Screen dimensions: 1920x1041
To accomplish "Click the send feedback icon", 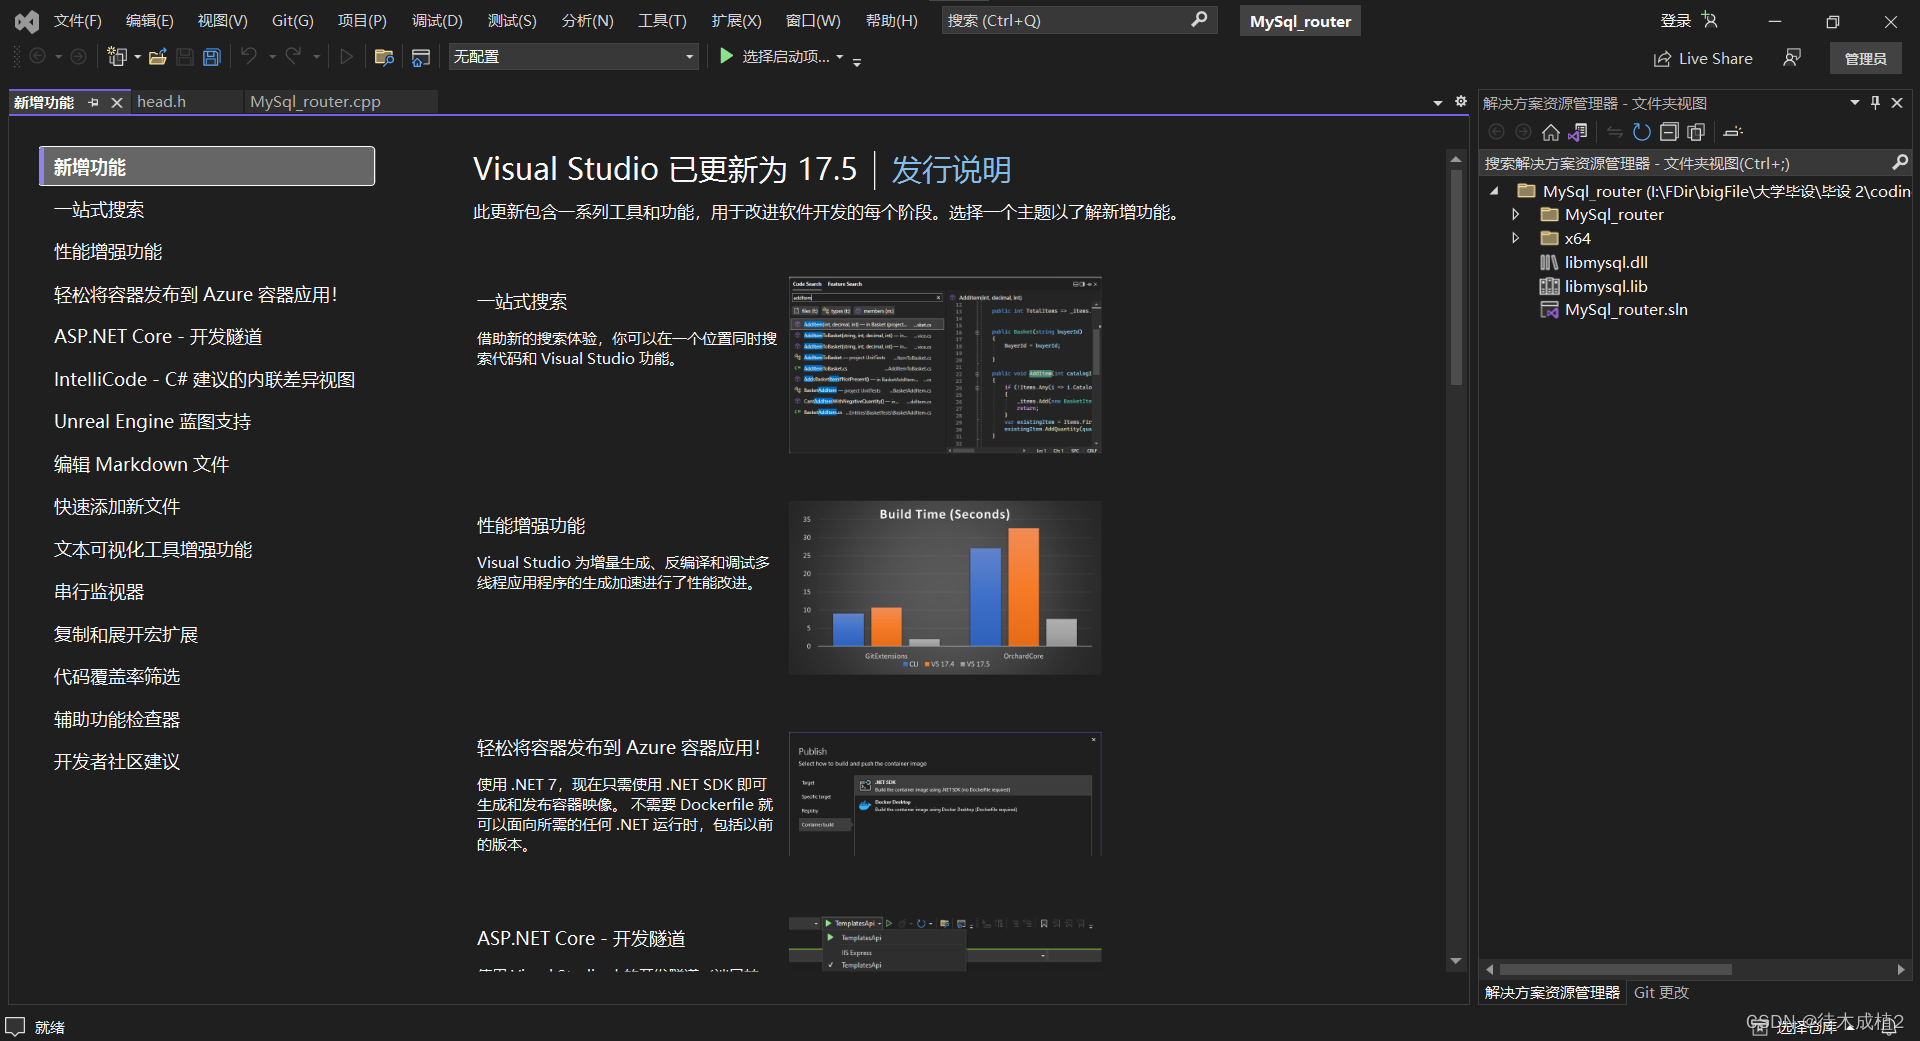I will [1792, 58].
